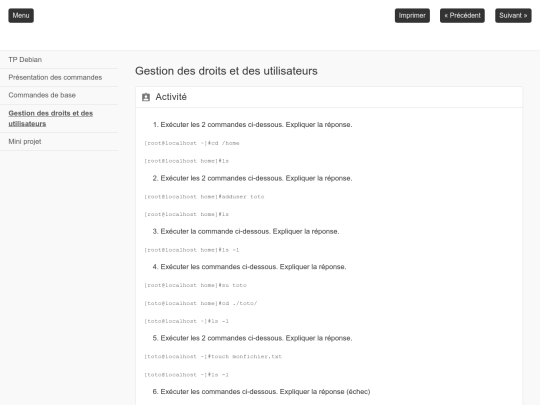Viewport: 540px width, 405px height.
Task: Select Gestion des droits et des utilisateurs link
Action: click(51, 118)
